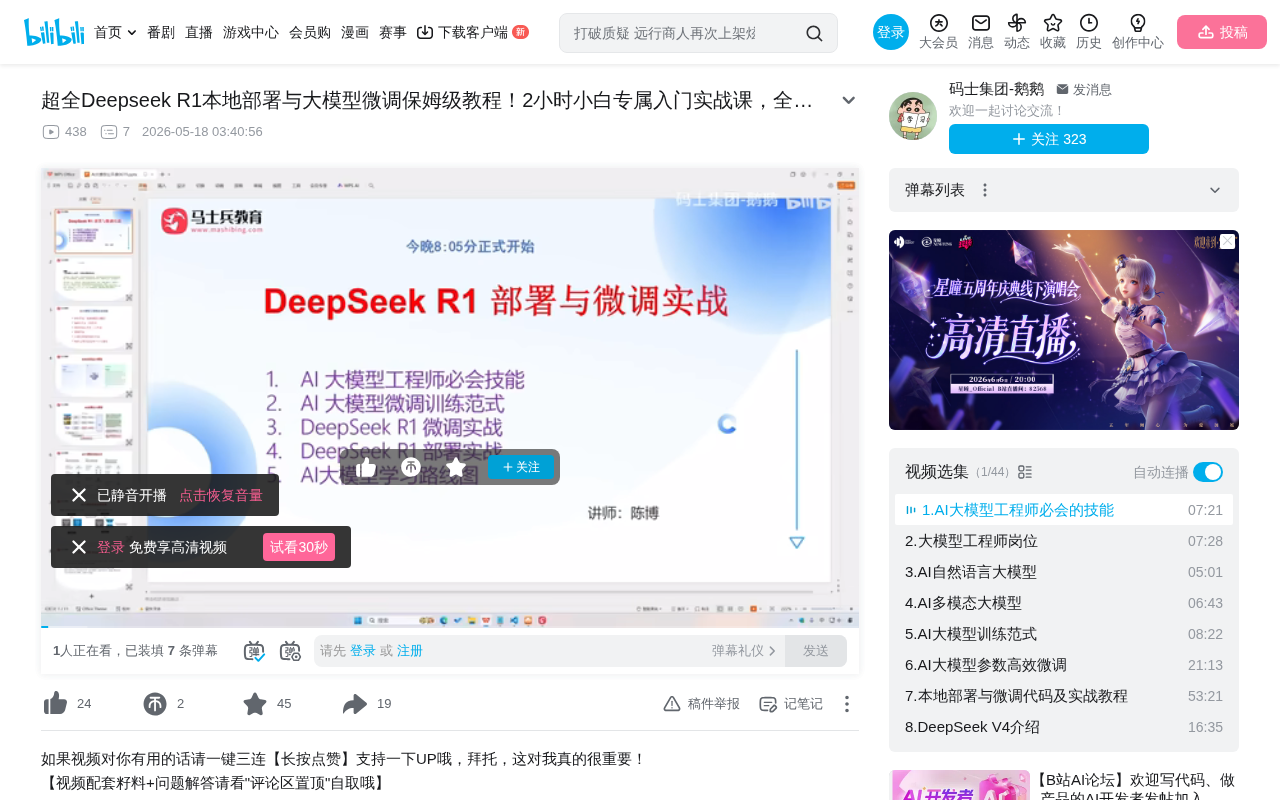
Task: Click the overlay 关注 button on the video
Action: [x=521, y=467]
